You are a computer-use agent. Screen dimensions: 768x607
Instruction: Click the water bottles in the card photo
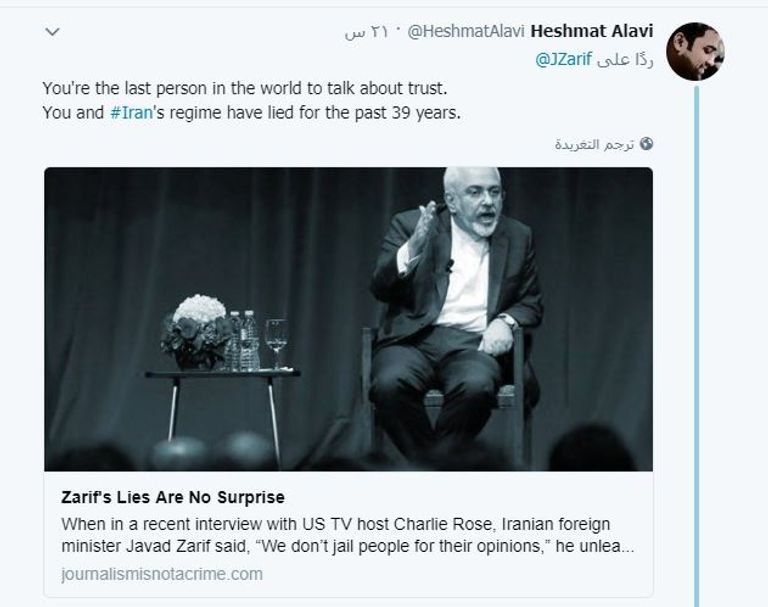click(x=242, y=340)
